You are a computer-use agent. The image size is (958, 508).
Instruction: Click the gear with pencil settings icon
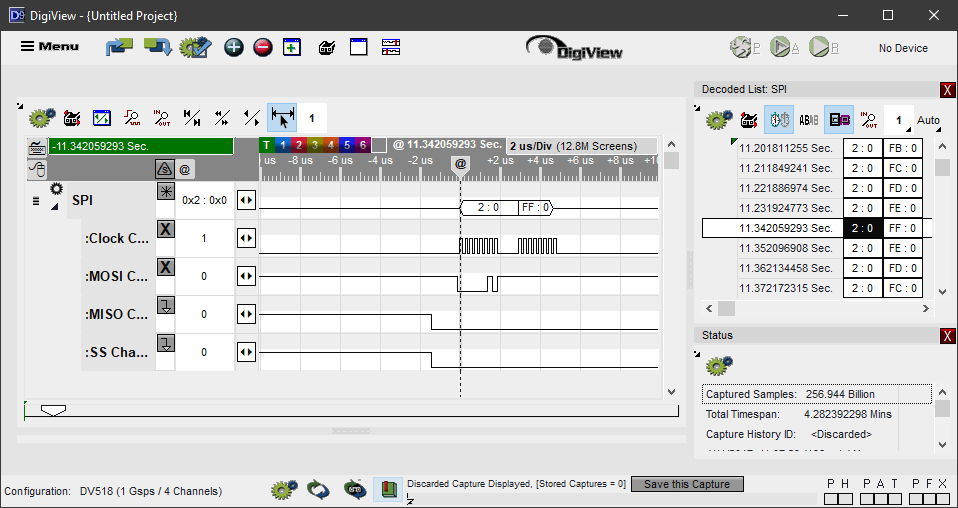pyautogui.click(x=195, y=47)
